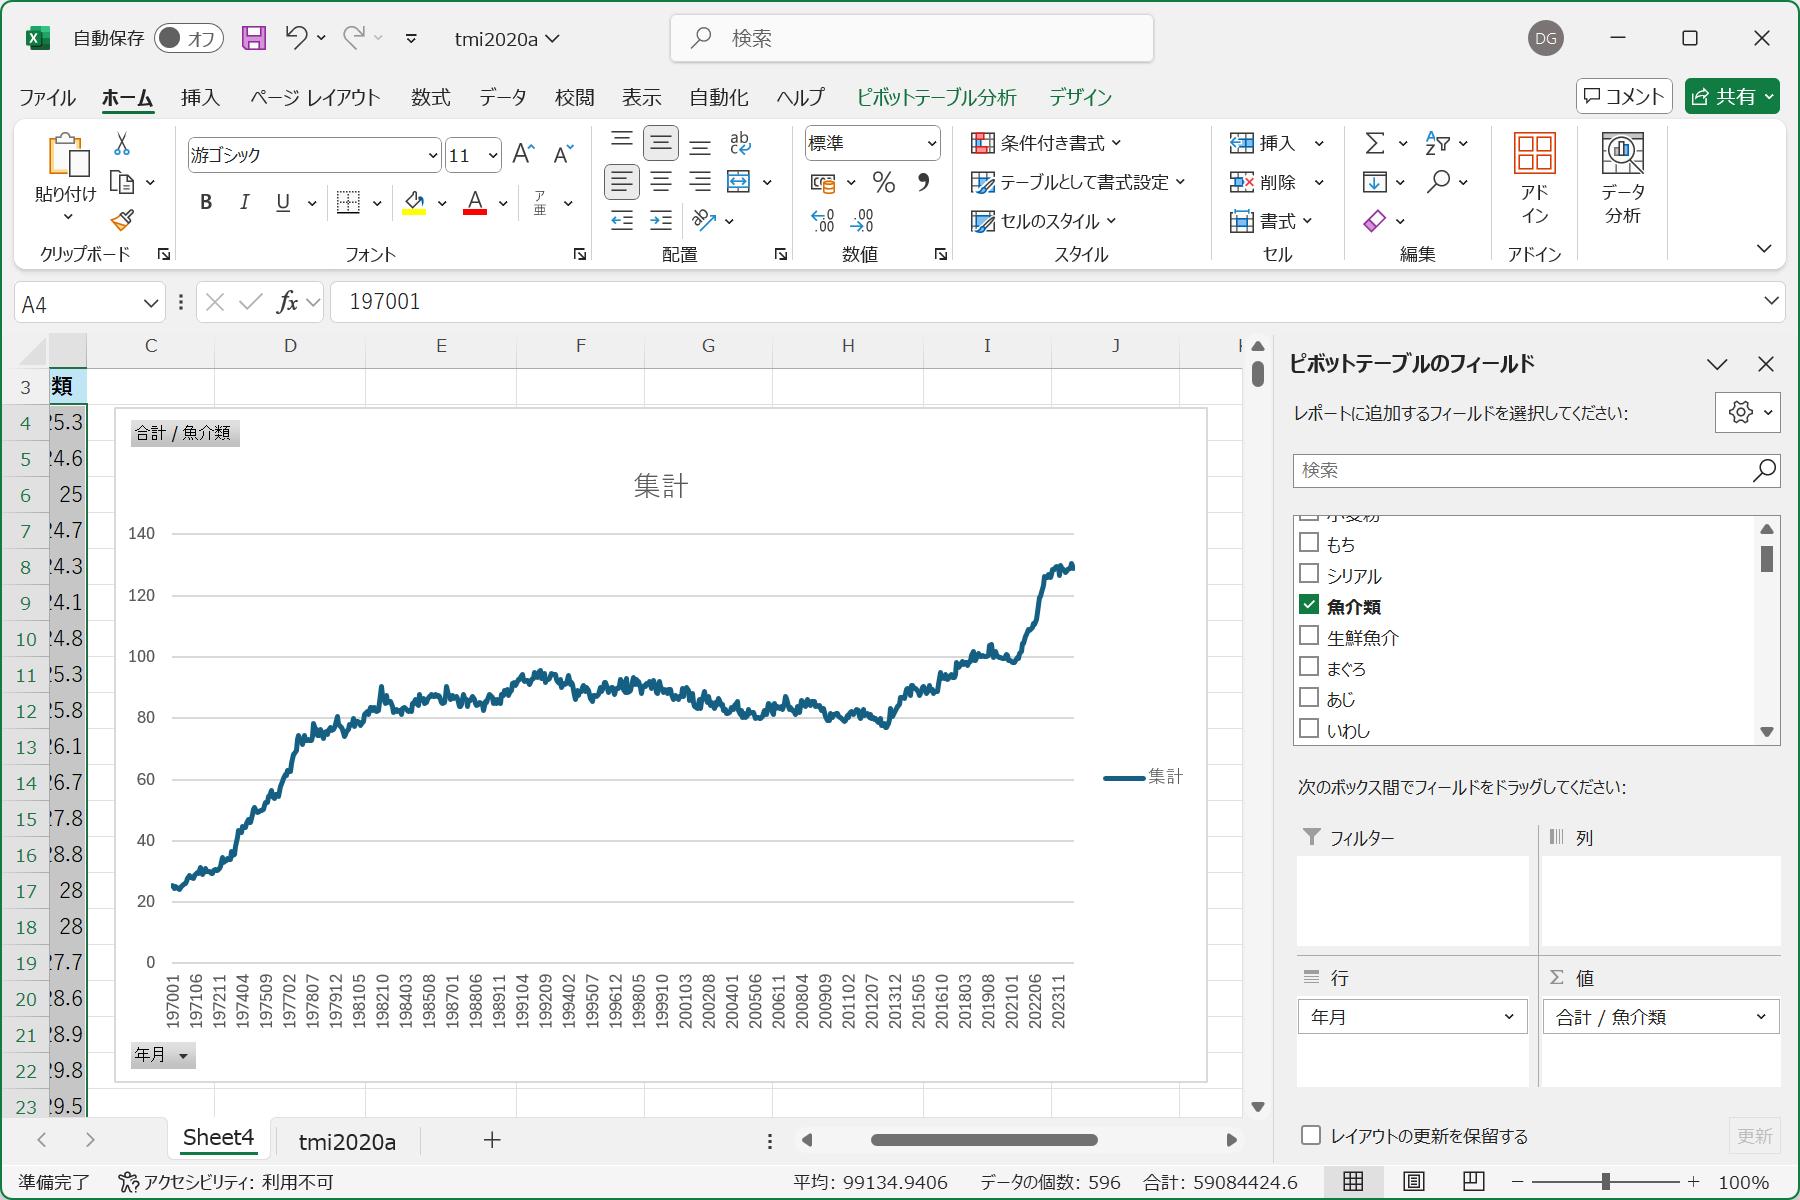Check the まぐろ field checkbox

[x=1309, y=667]
